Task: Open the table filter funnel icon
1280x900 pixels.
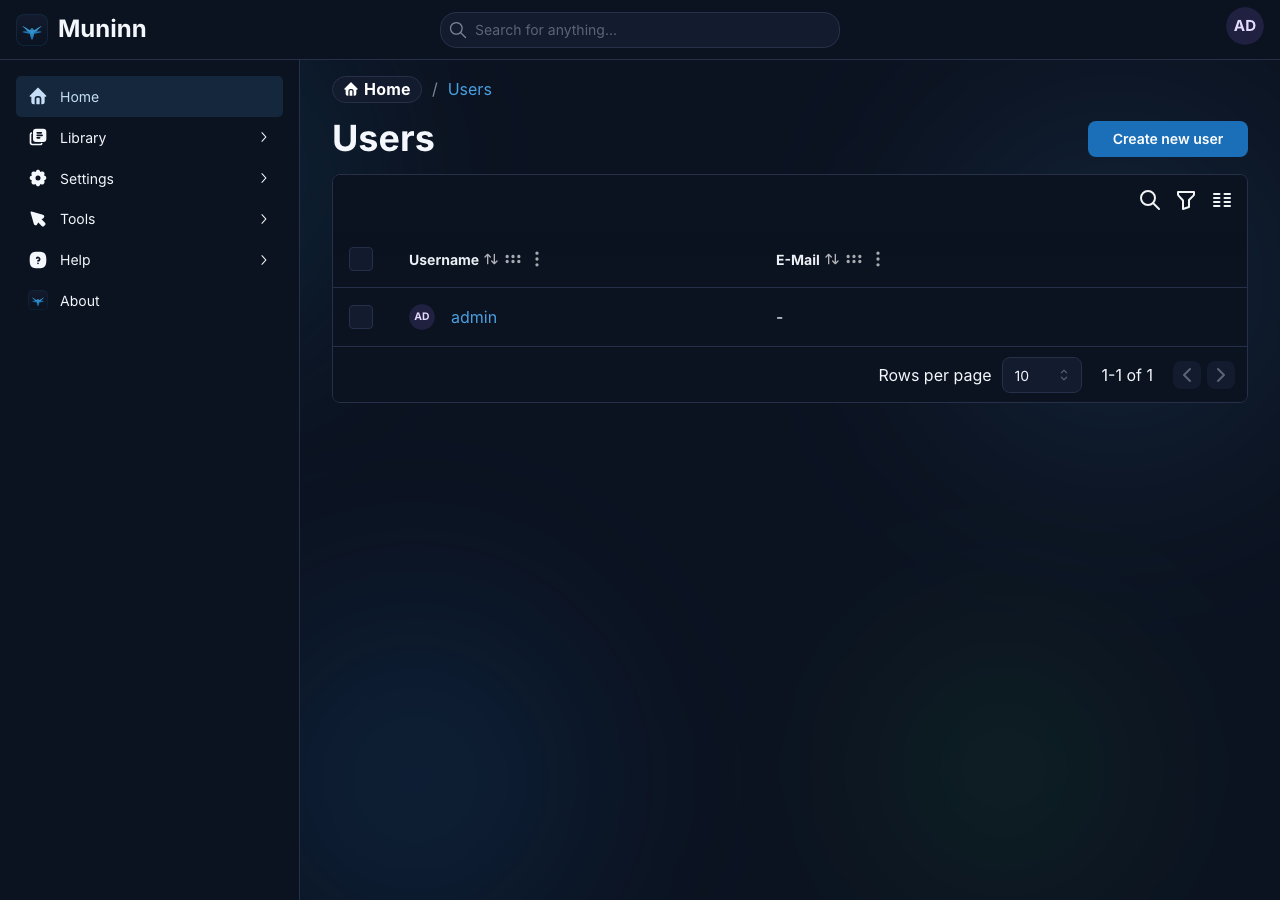Action: [1186, 200]
